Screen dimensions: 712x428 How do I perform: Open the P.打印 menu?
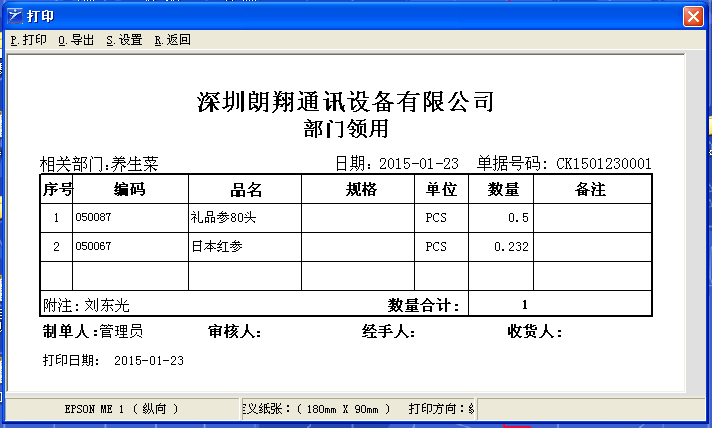coord(28,41)
